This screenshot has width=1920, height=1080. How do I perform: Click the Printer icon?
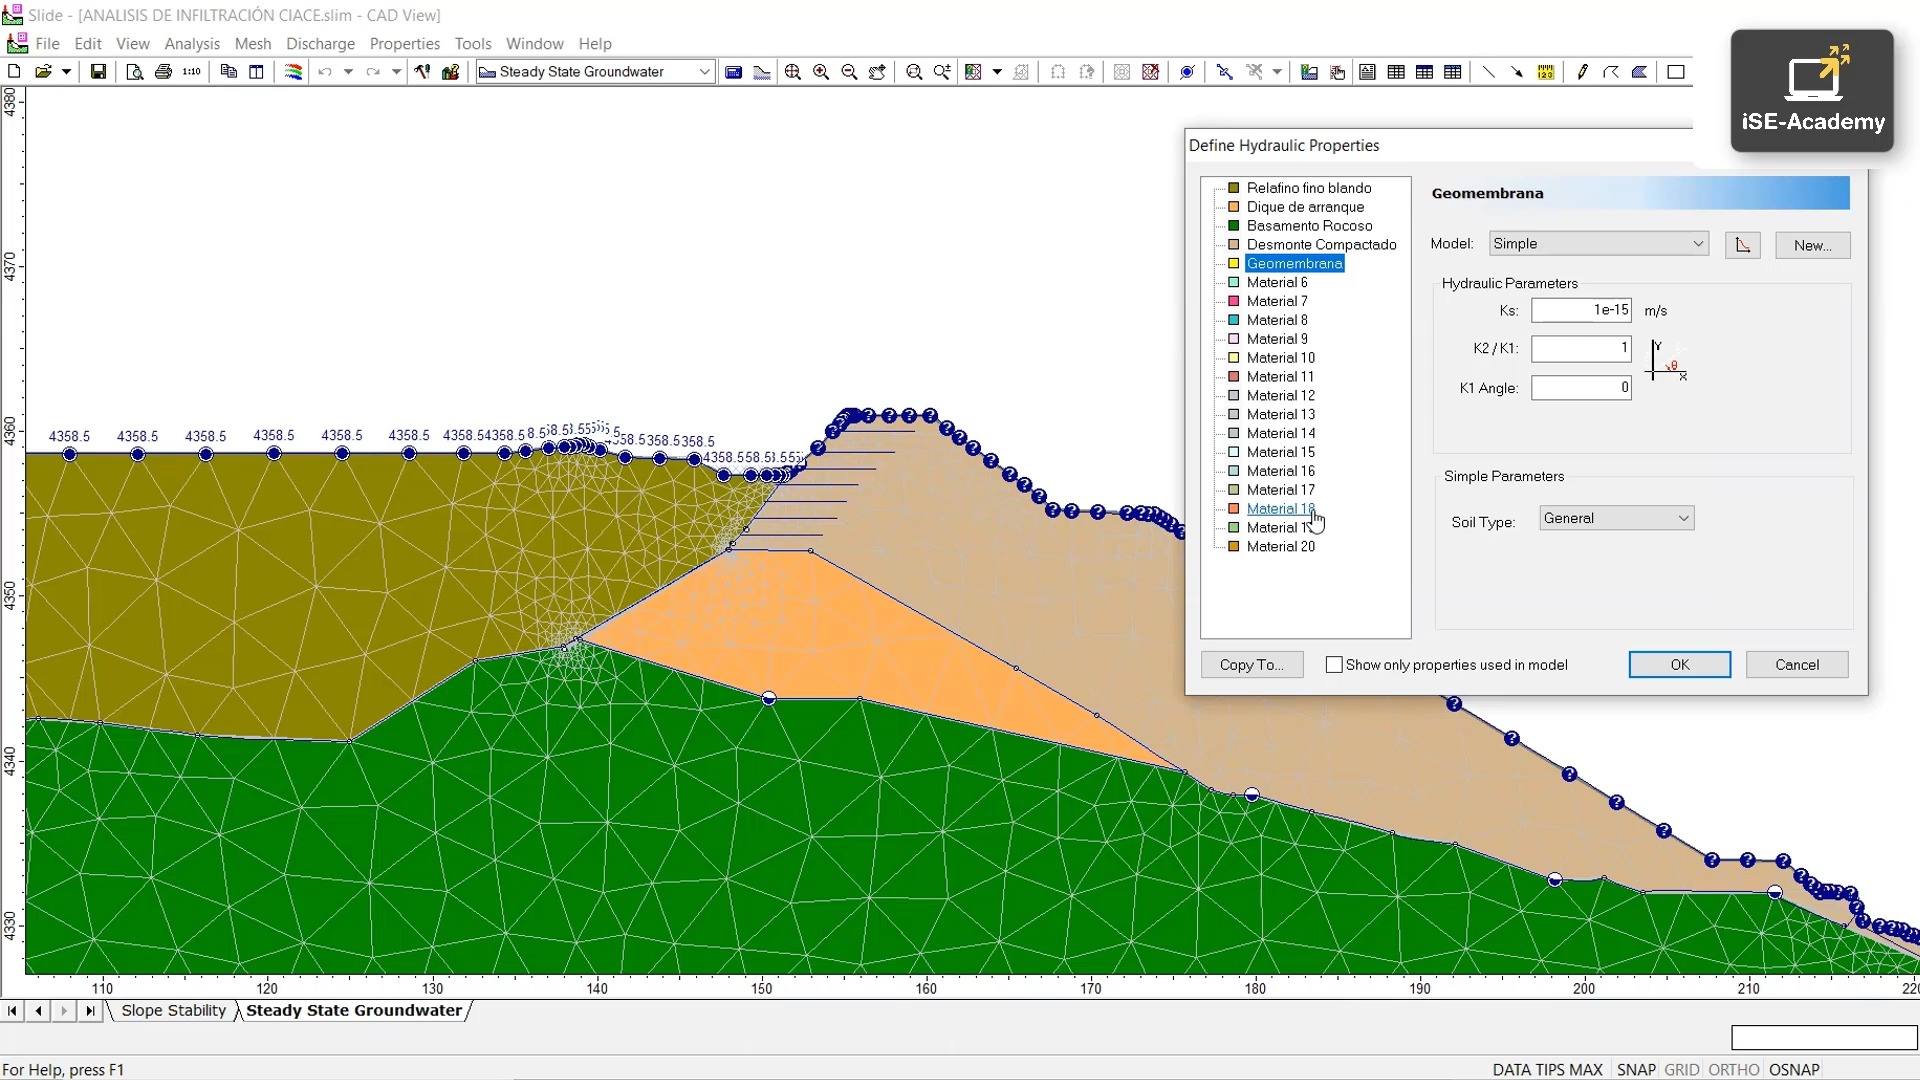pyautogui.click(x=164, y=72)
